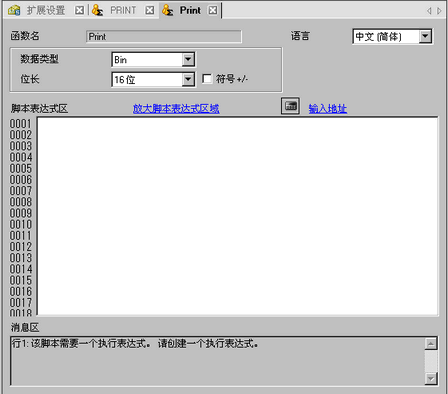Show next tabs with right arrow
Viewport: 448px width, 394px height.
click(x=439, y=11)
